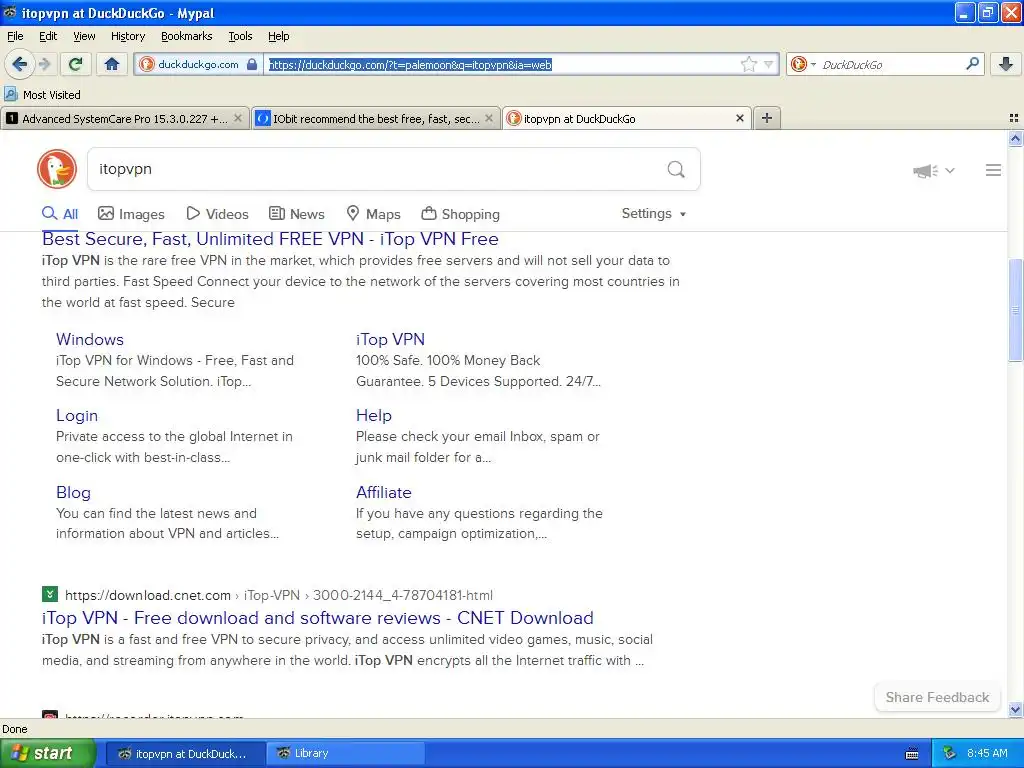
Task: Open the Bookmarks menu
Action: (186, 36)
